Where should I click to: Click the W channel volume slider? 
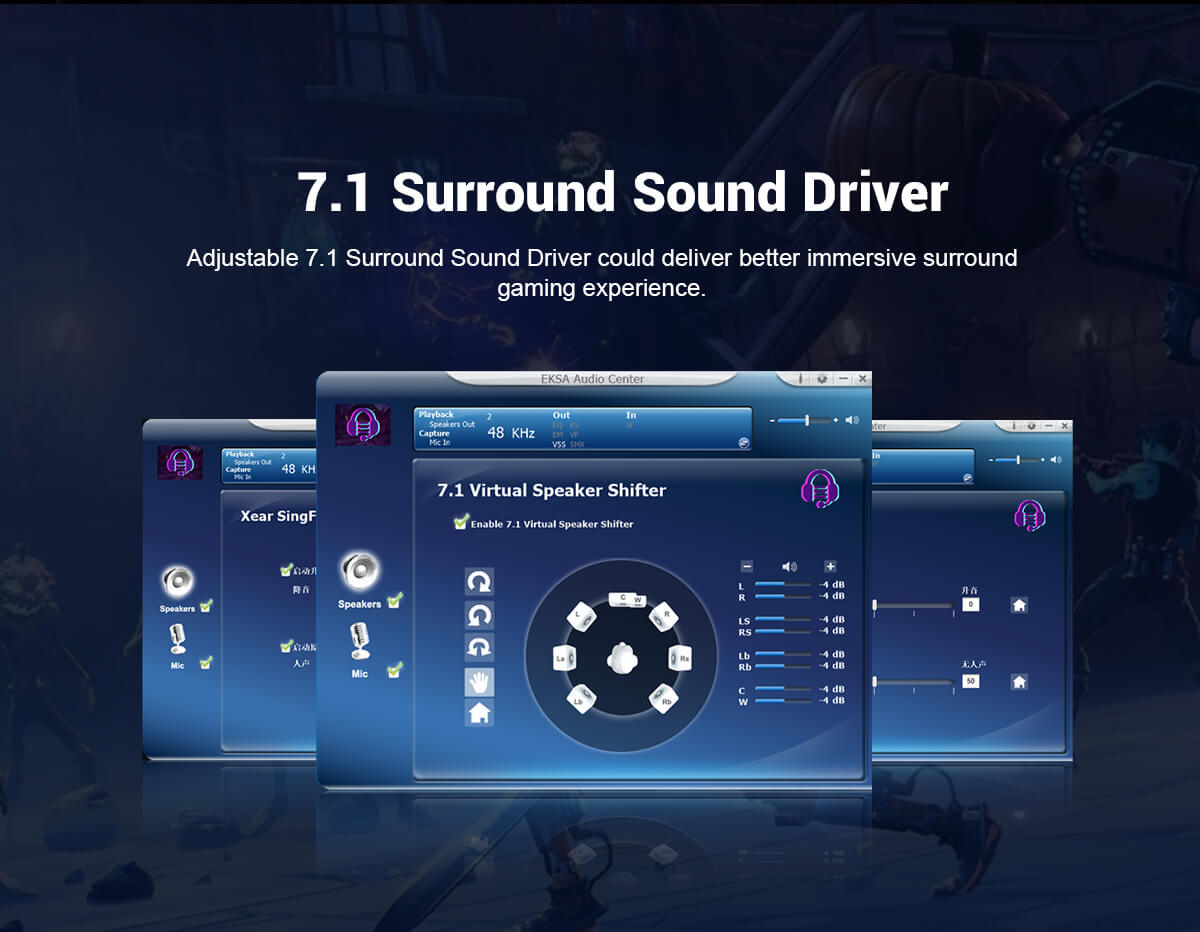[x=783, y=701]
